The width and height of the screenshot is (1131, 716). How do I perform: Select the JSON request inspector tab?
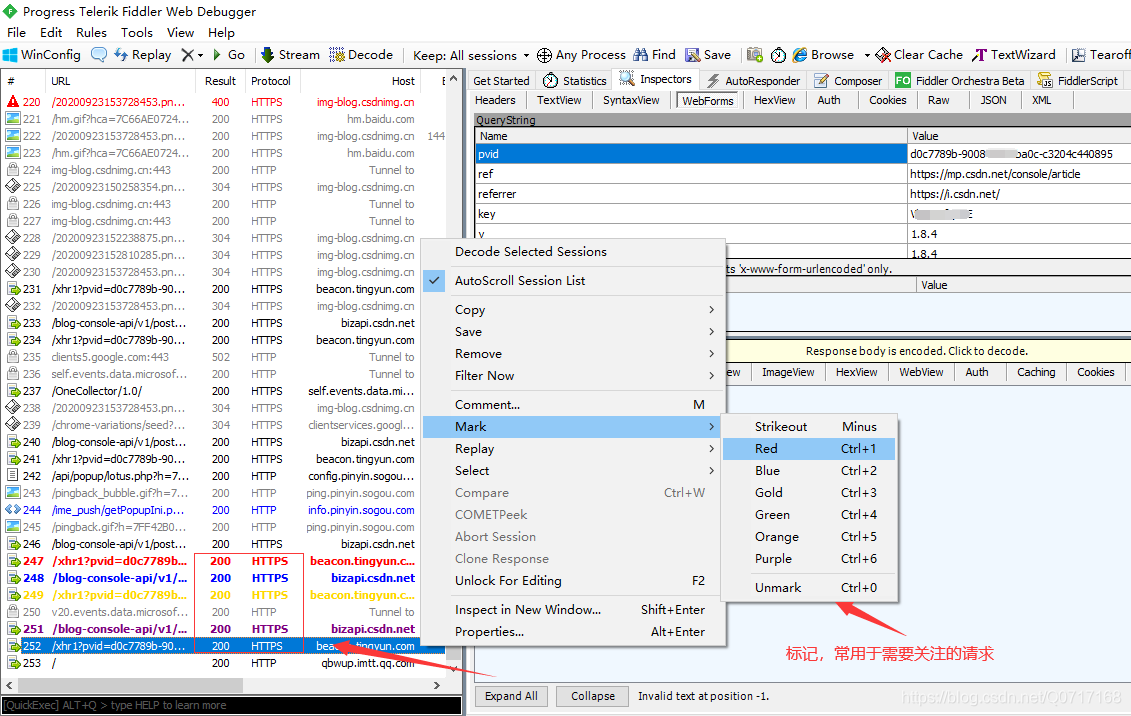(993, 100)
